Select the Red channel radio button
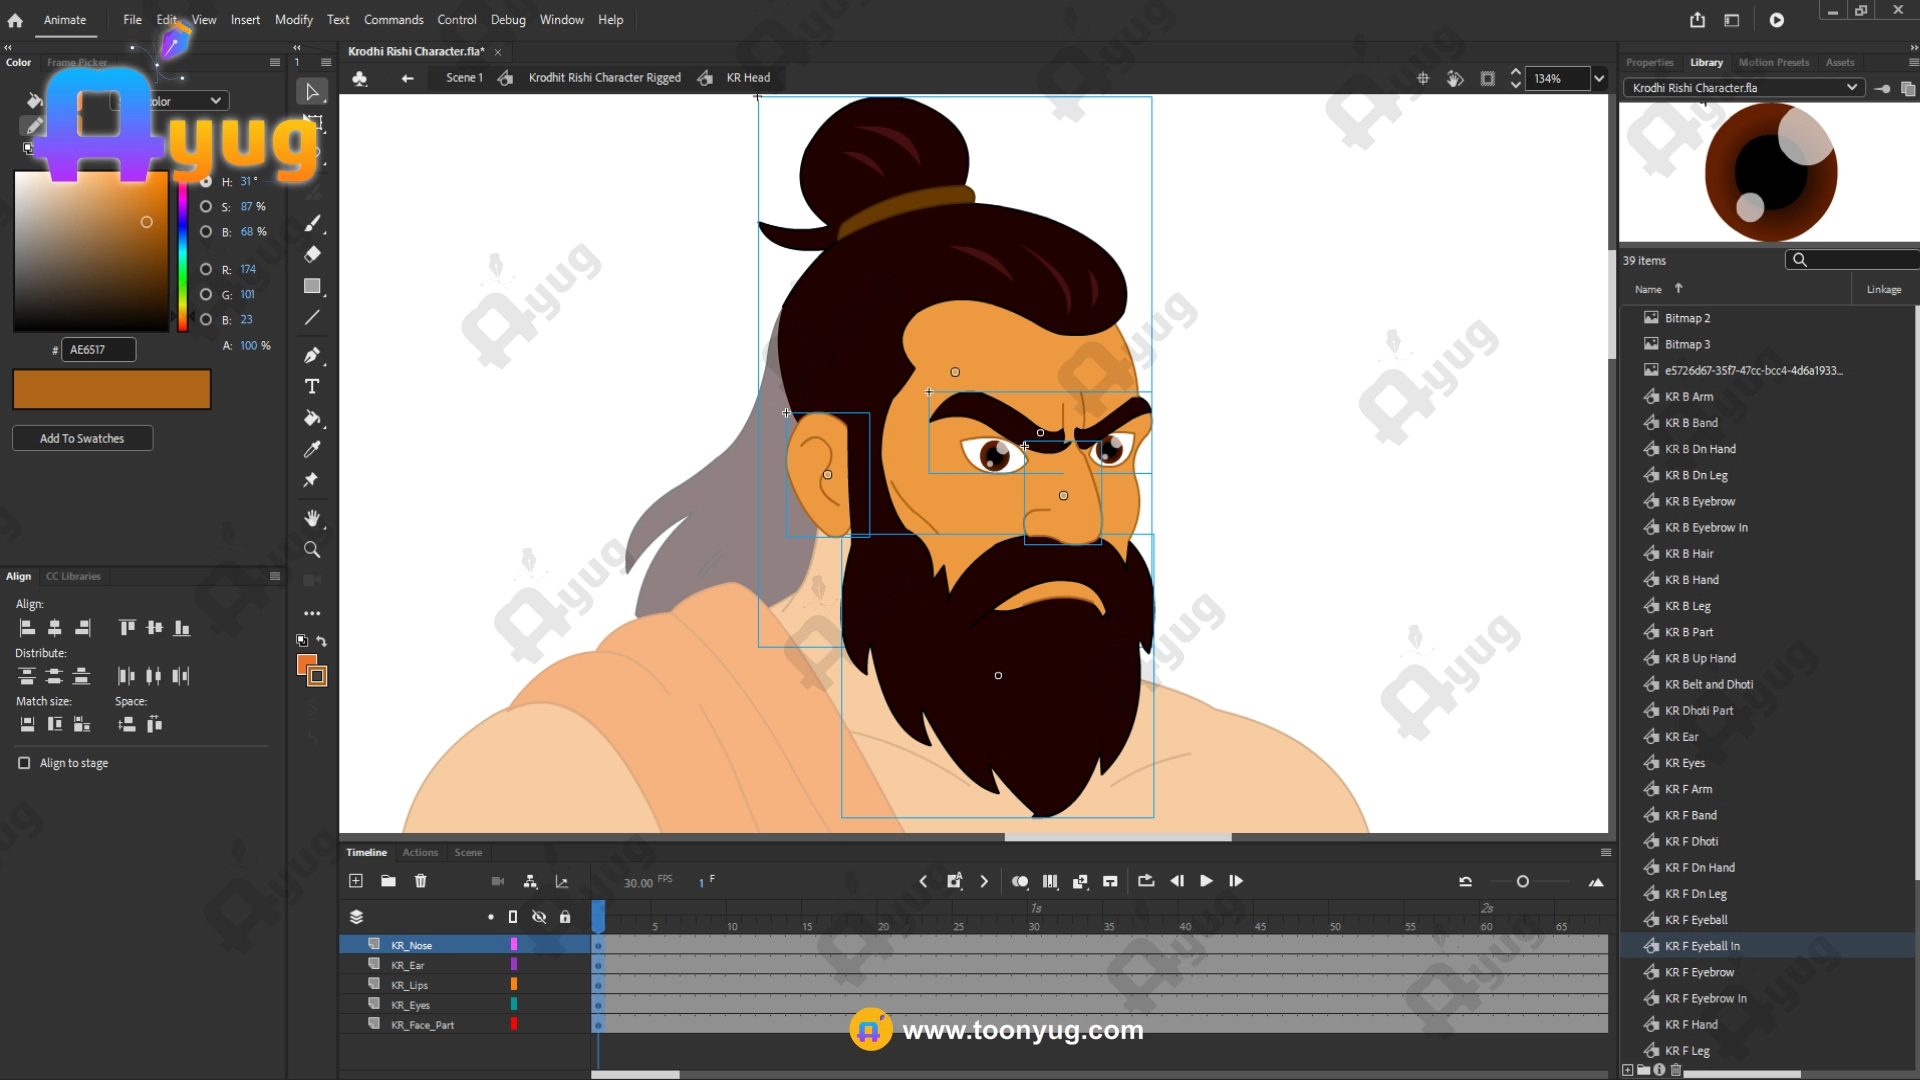 click(x=206, y=269)
